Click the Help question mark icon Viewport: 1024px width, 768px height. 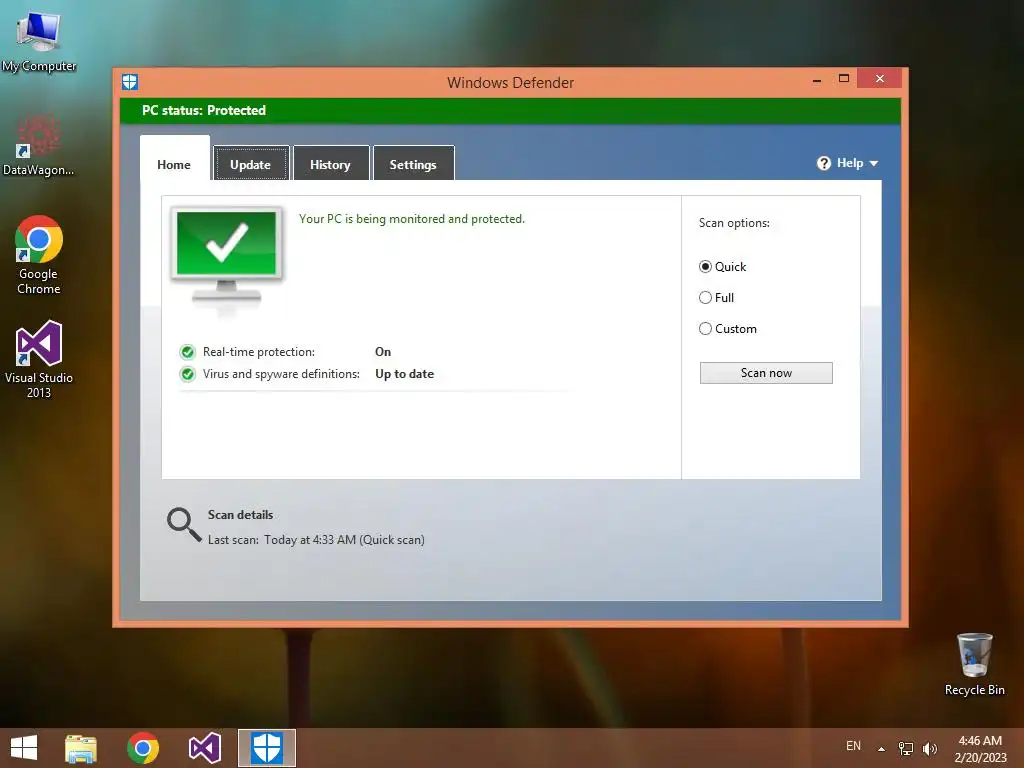(x=824, y=163)
